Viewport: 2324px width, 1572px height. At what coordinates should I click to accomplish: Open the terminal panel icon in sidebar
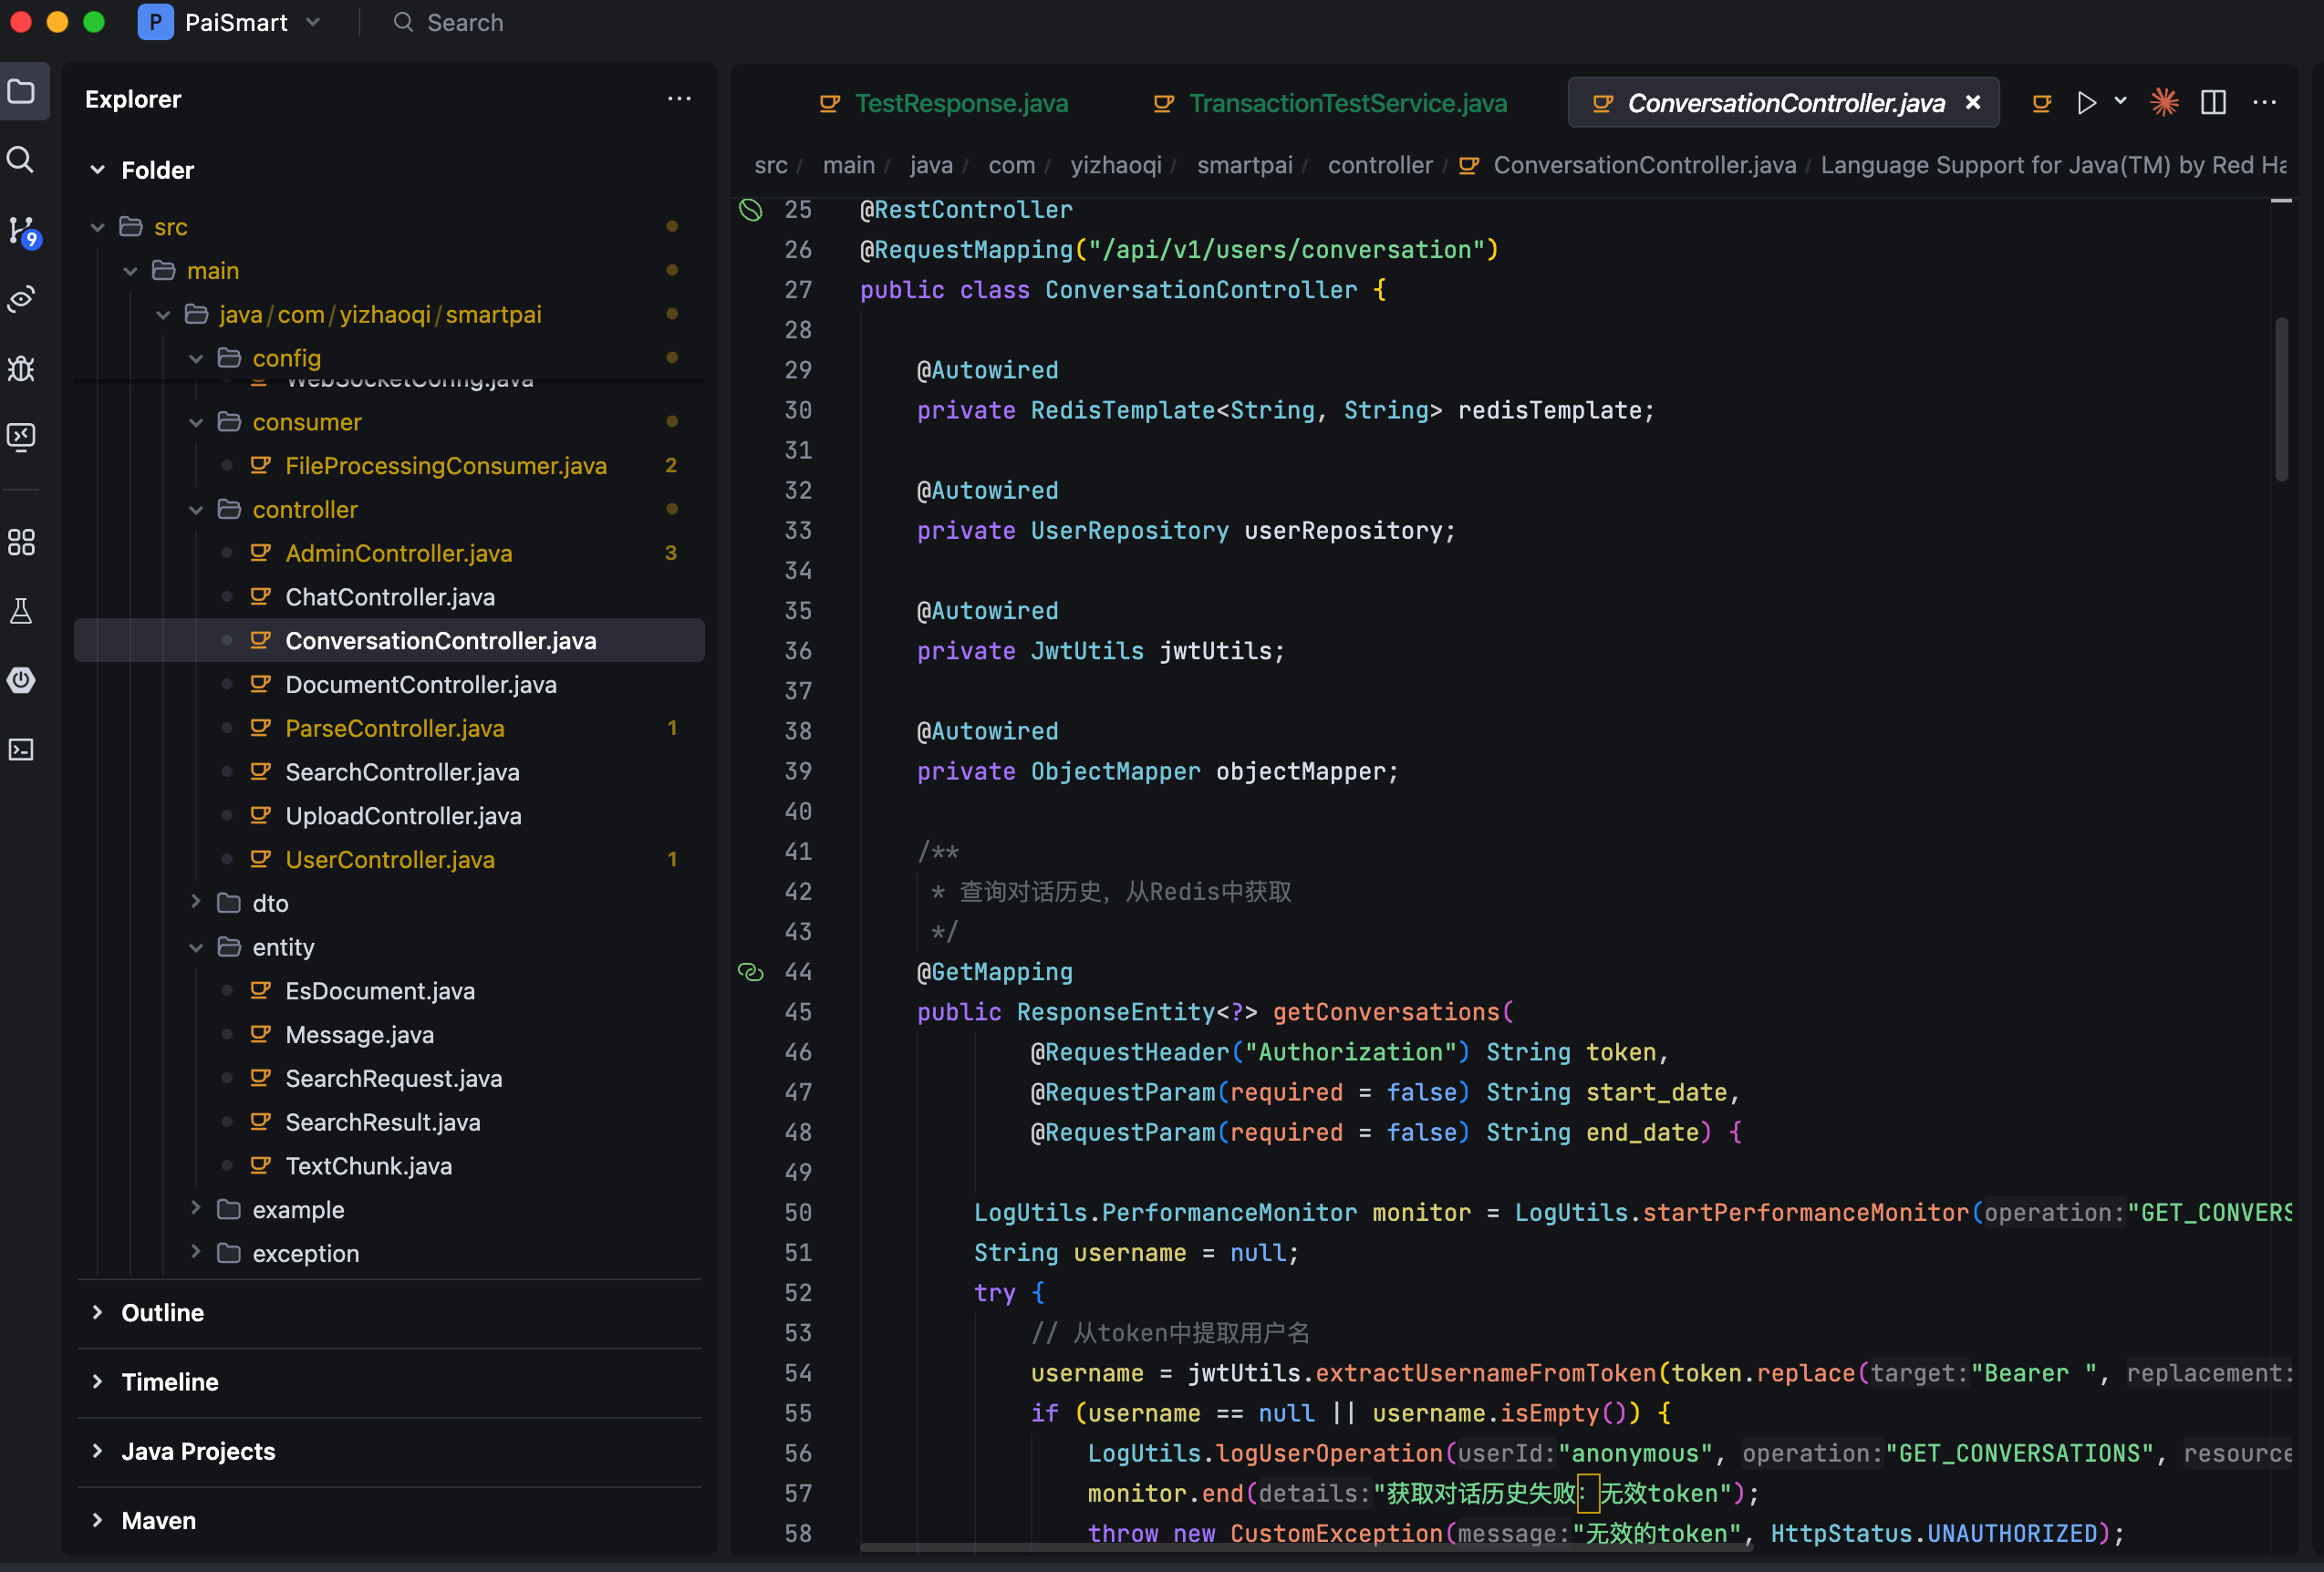21,750
